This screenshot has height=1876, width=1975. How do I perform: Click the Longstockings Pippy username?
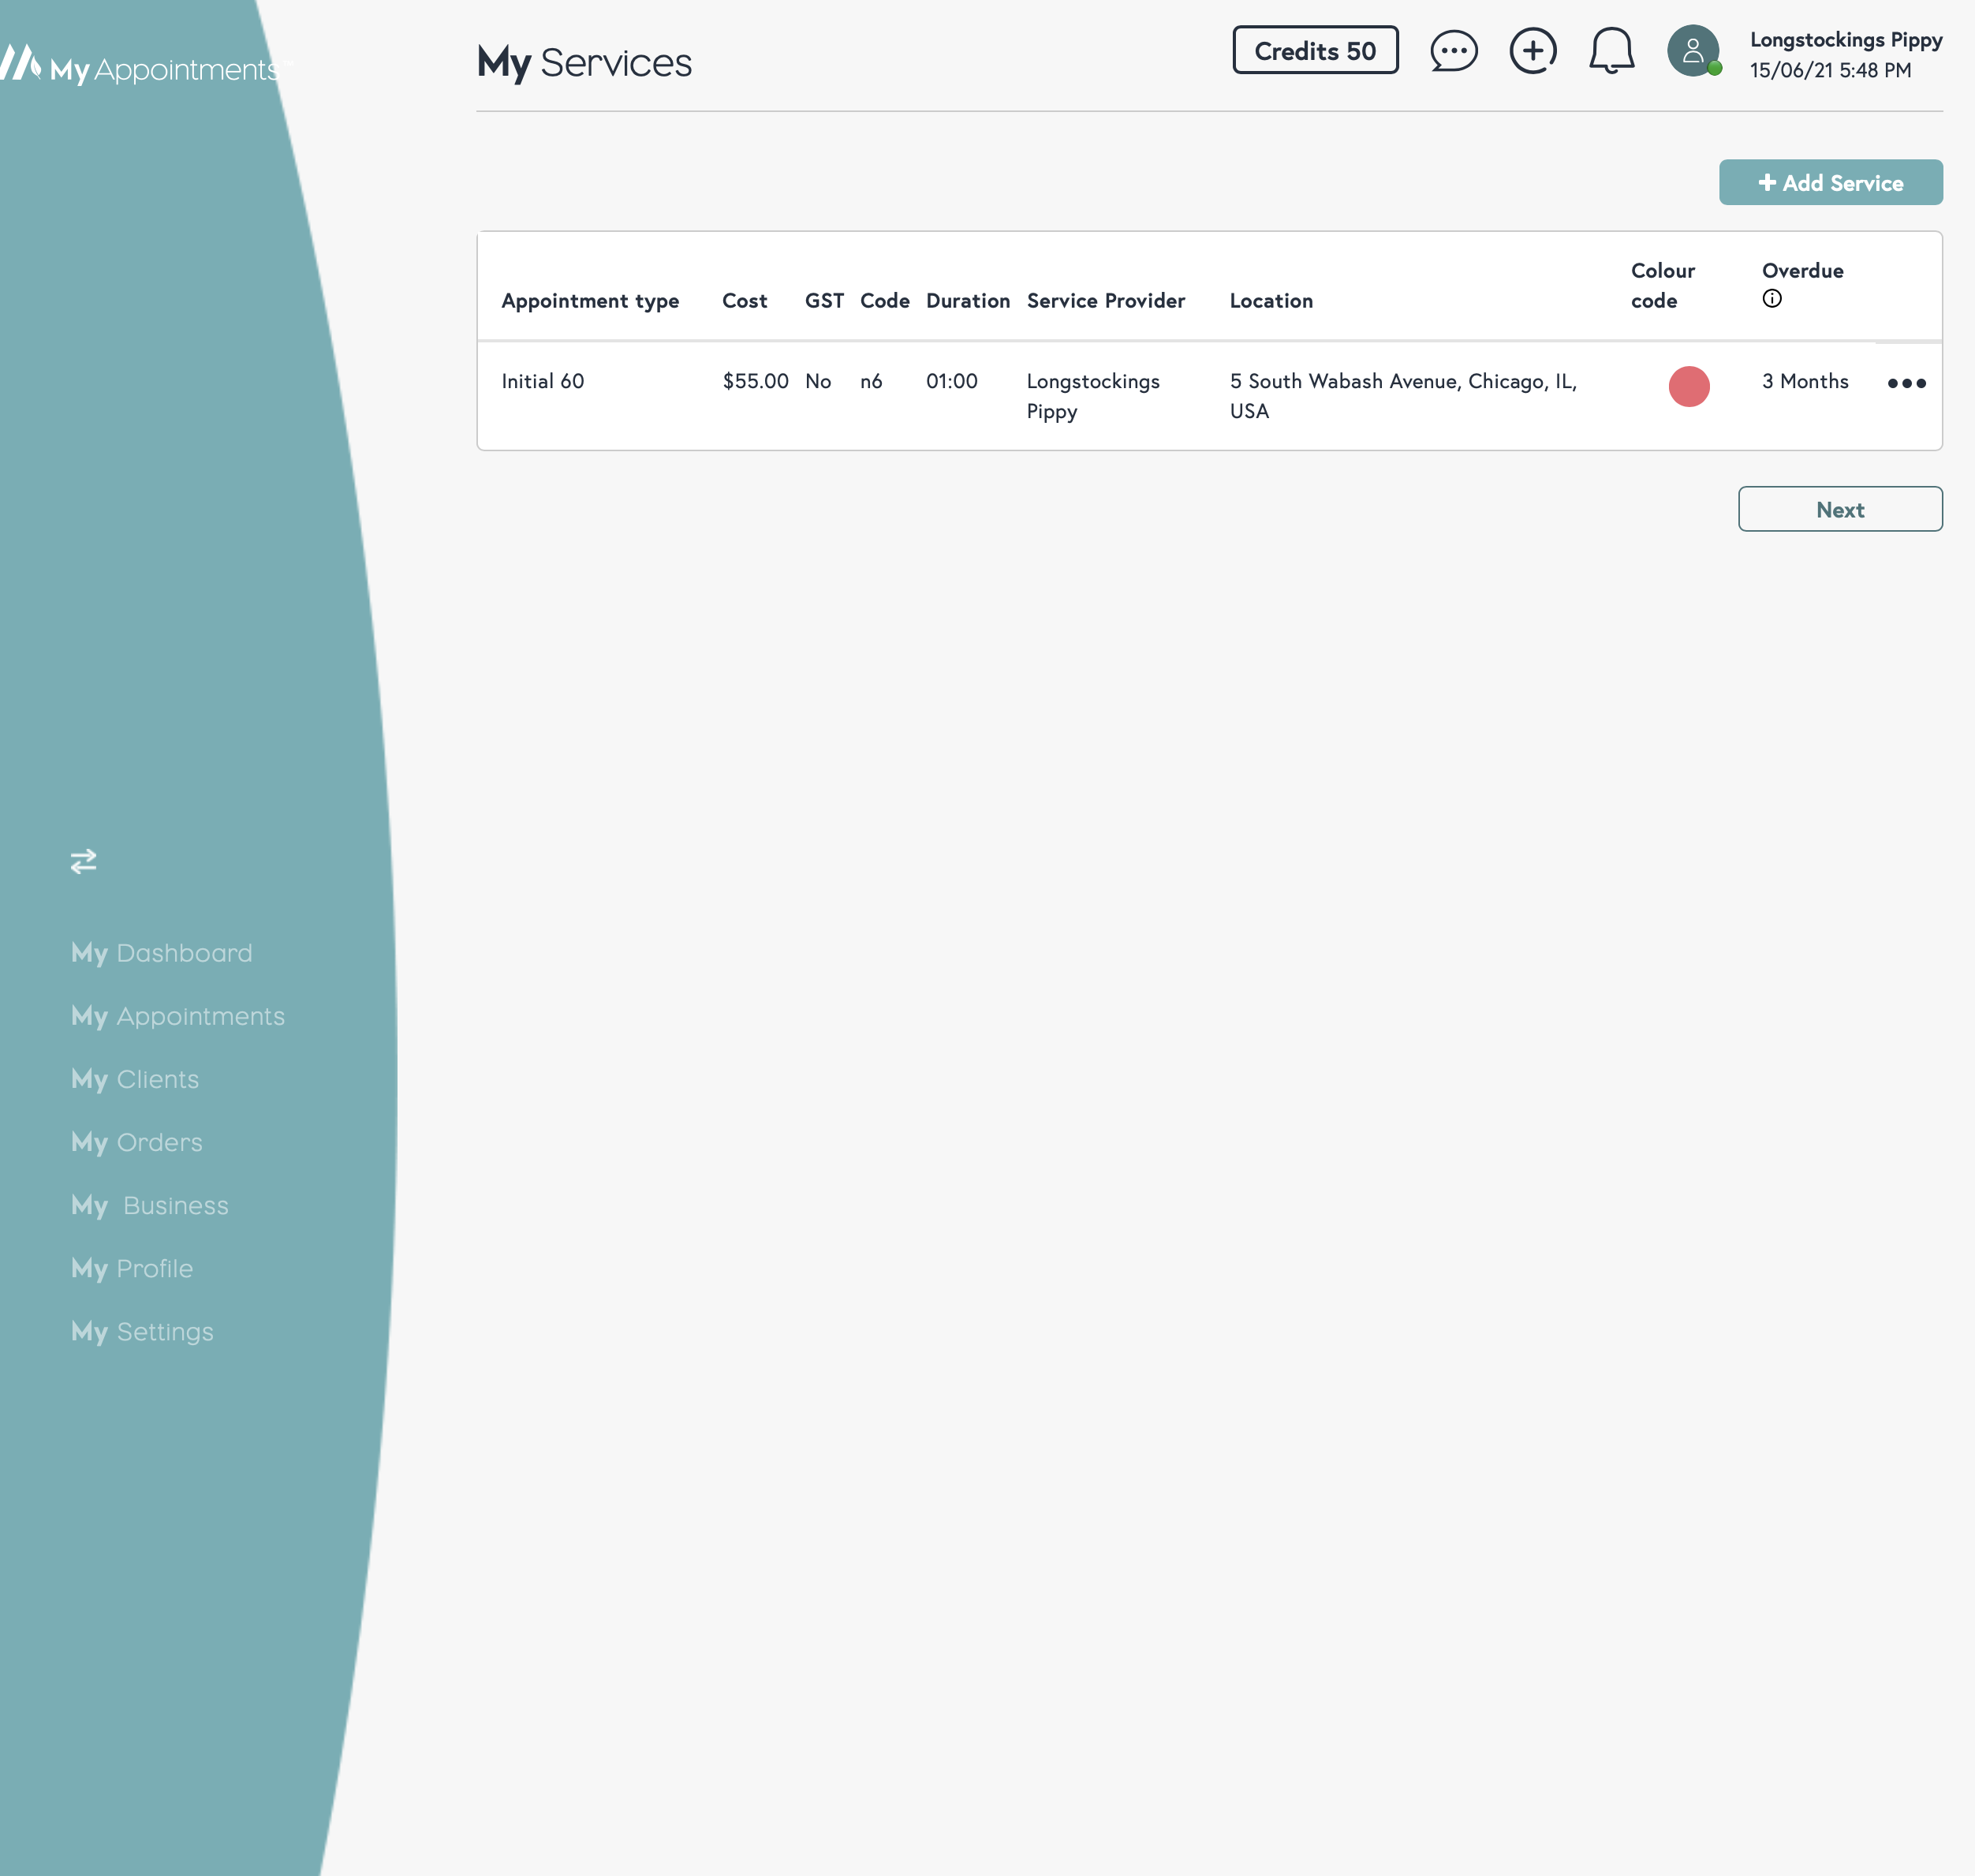click(x=1845, y=40)
